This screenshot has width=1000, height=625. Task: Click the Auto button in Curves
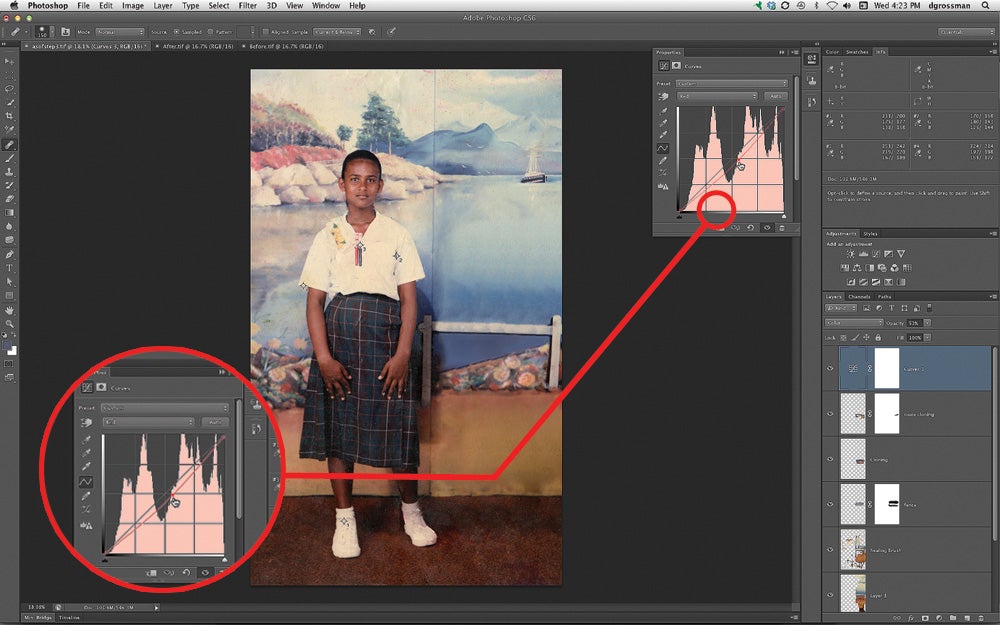pos(776,96)
